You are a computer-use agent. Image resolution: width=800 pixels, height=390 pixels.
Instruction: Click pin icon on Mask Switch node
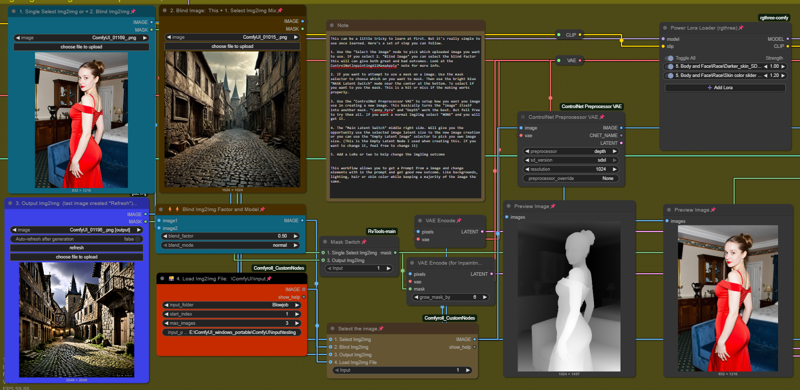[x=364, y=242]
